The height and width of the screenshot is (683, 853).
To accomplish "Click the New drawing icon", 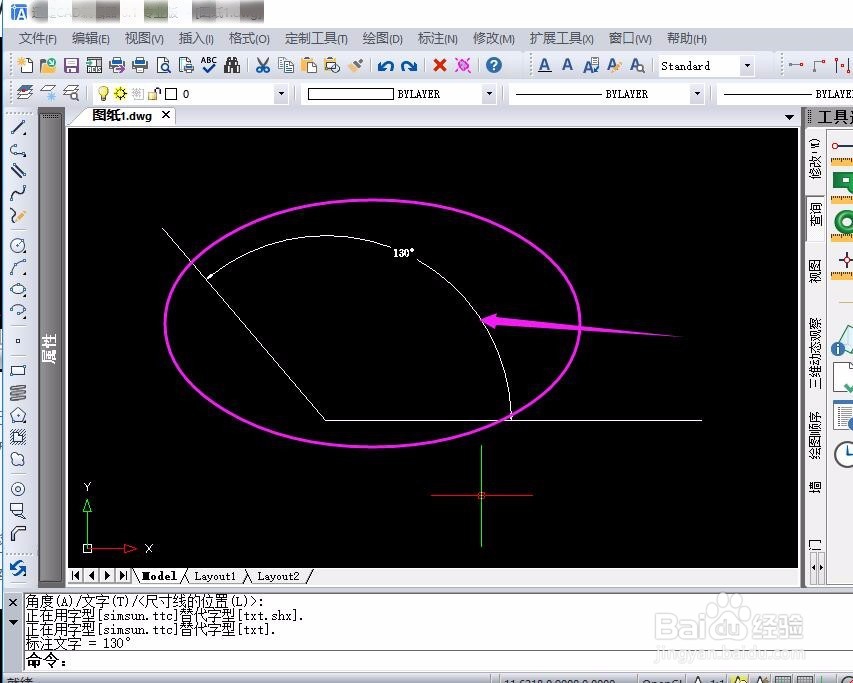I will tap(24, 65).
